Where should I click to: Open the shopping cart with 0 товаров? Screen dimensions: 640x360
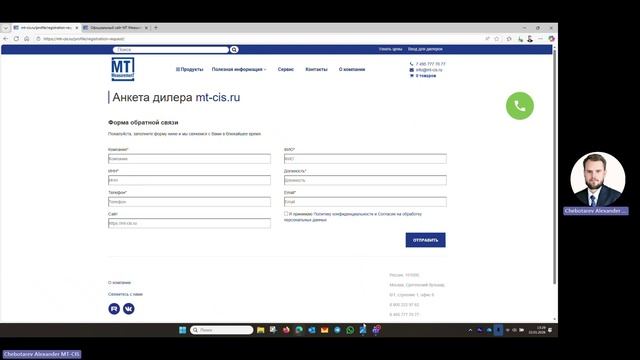426,76
